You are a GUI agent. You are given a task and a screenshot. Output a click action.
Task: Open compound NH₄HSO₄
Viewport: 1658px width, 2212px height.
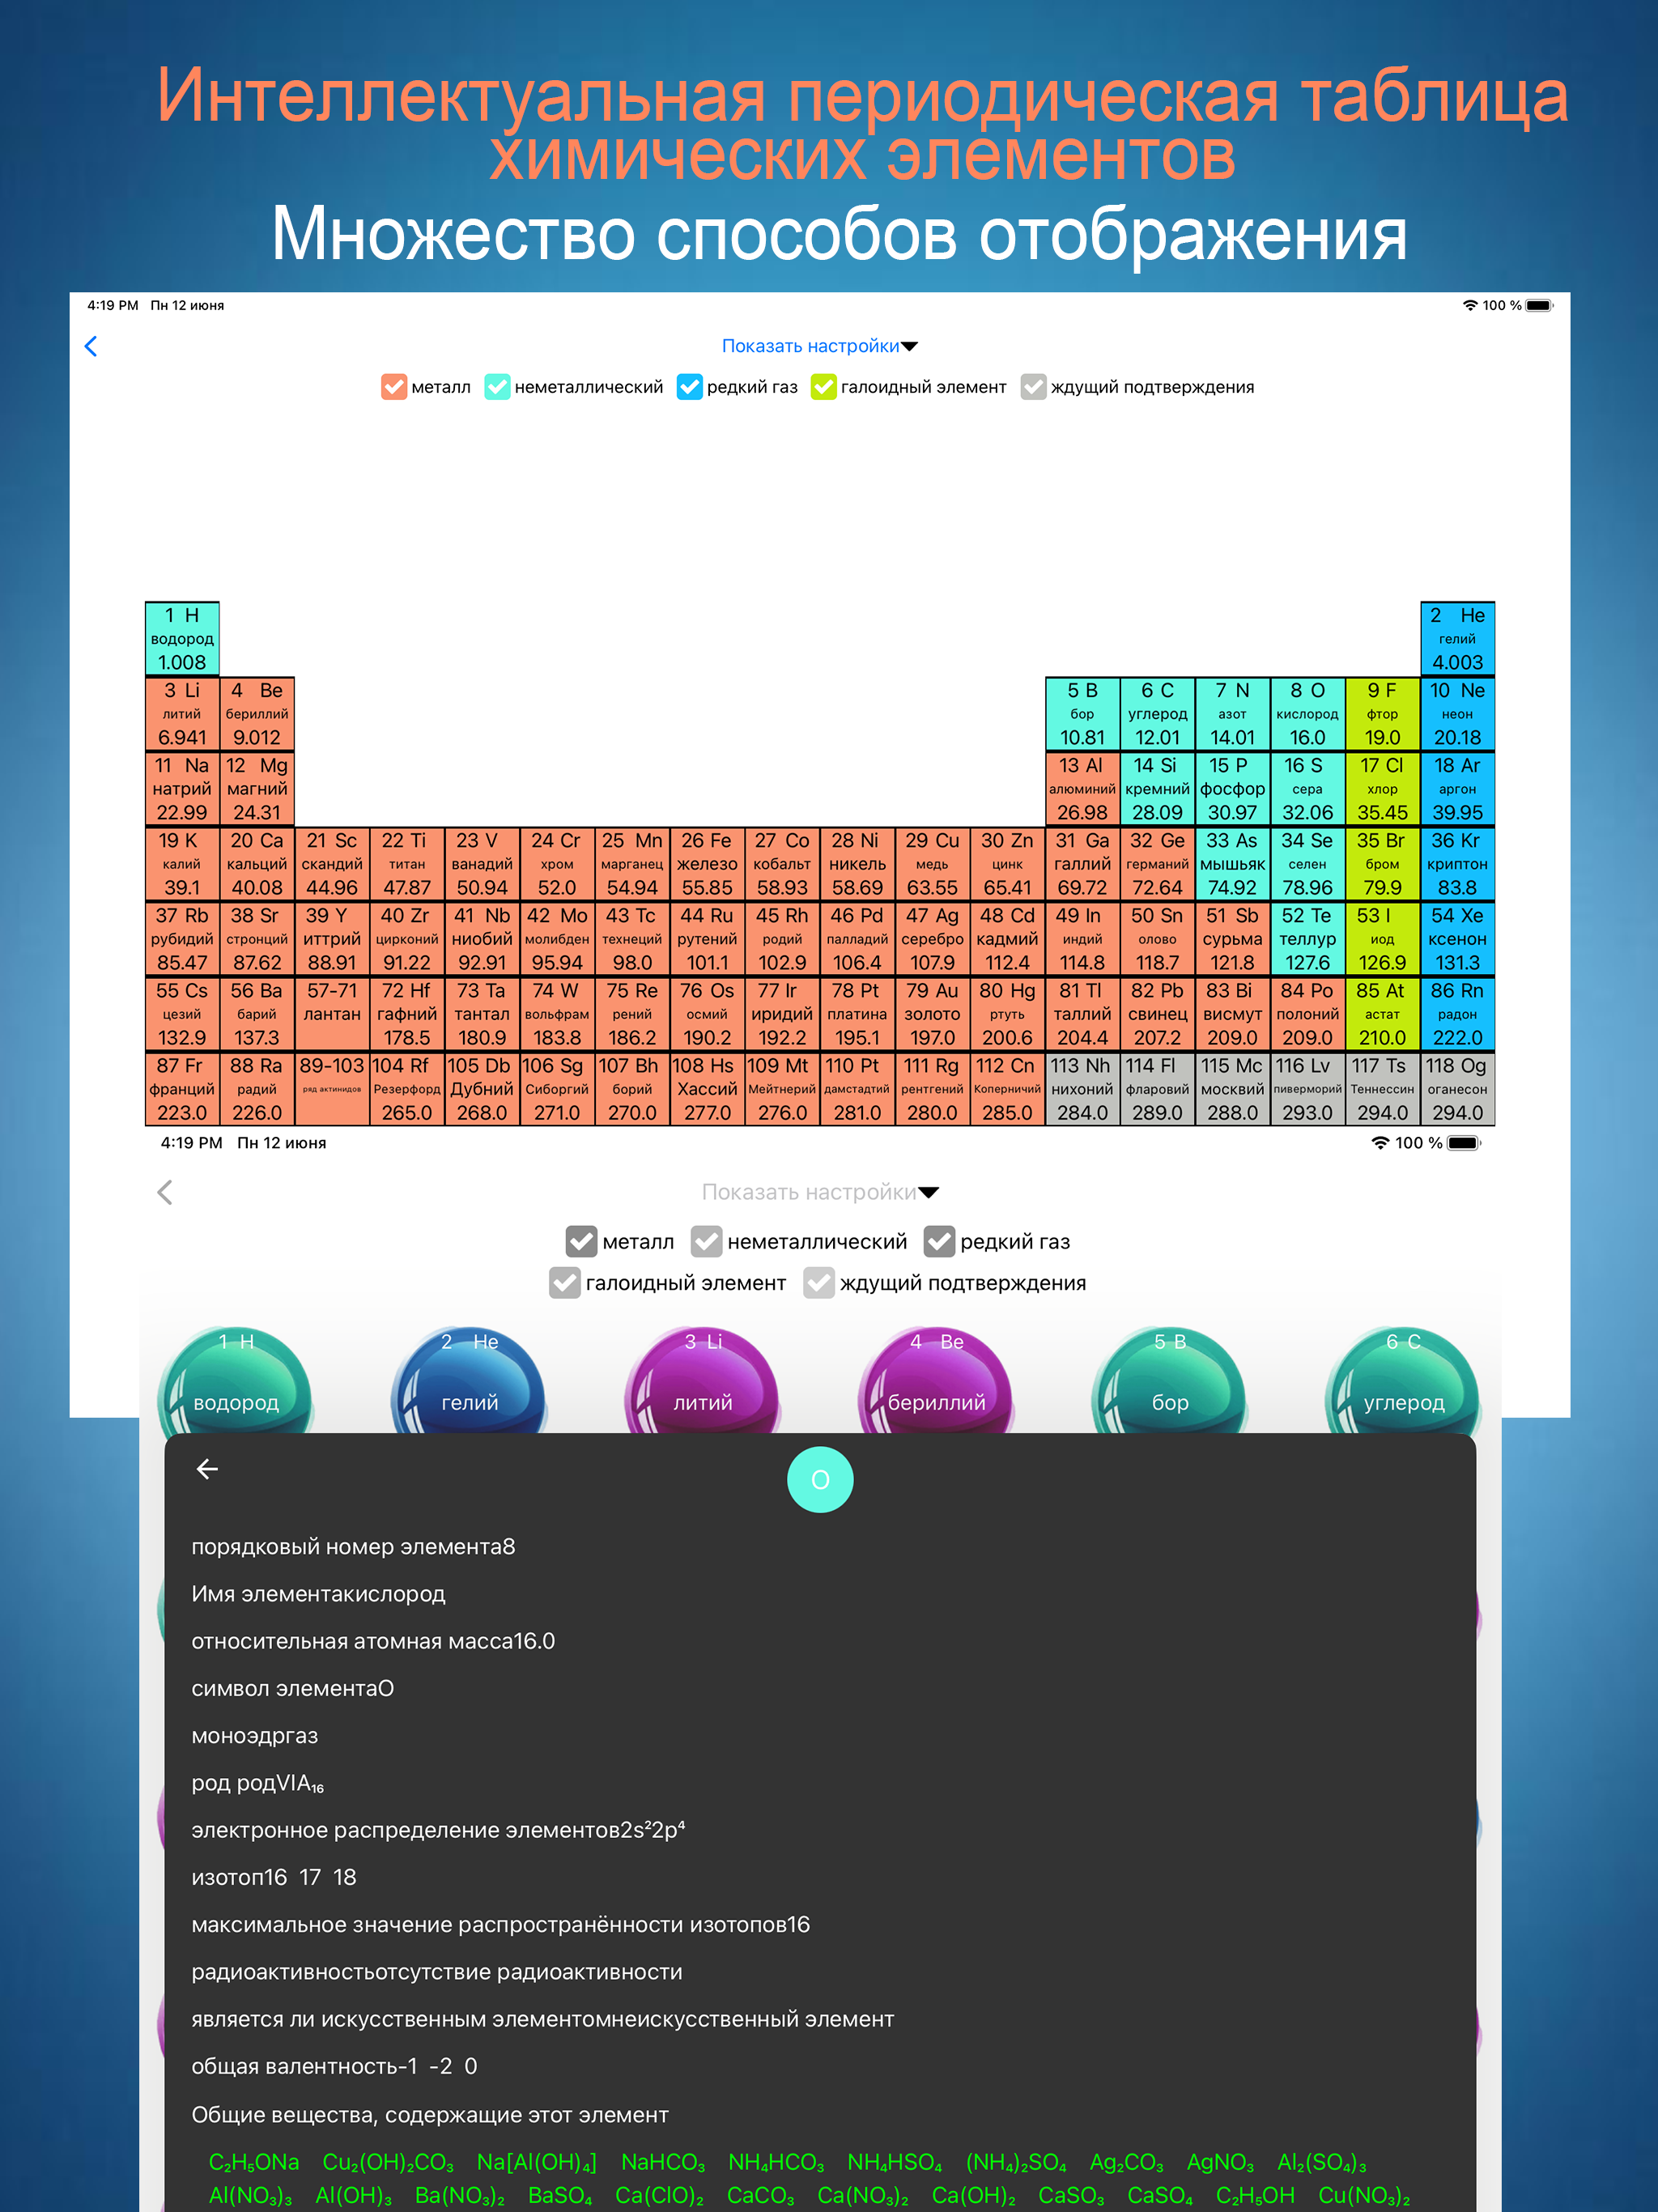895,2162
